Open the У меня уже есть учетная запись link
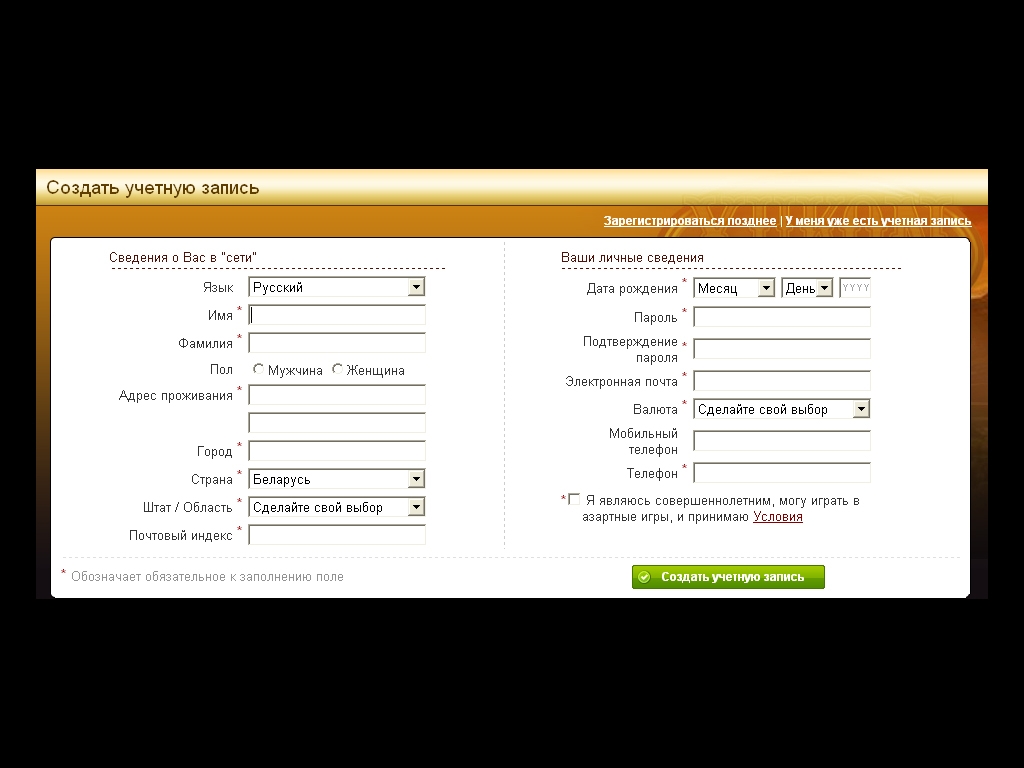 pos(878,221)
